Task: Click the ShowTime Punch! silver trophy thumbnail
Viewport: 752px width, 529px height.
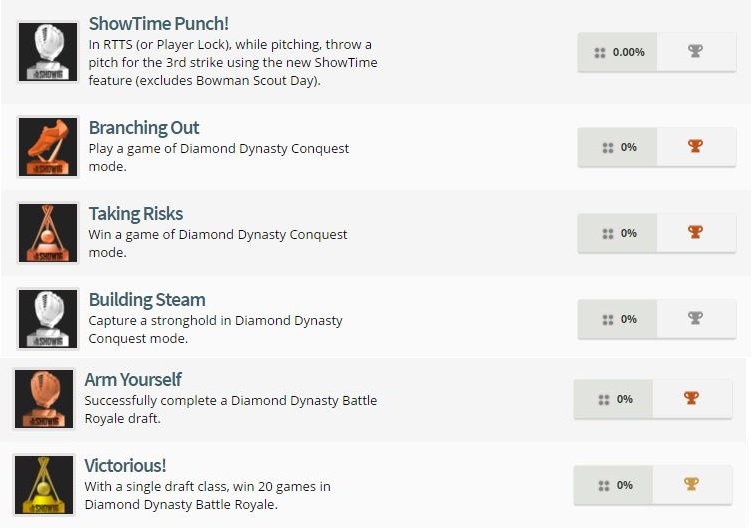Action: pos(48,52)
